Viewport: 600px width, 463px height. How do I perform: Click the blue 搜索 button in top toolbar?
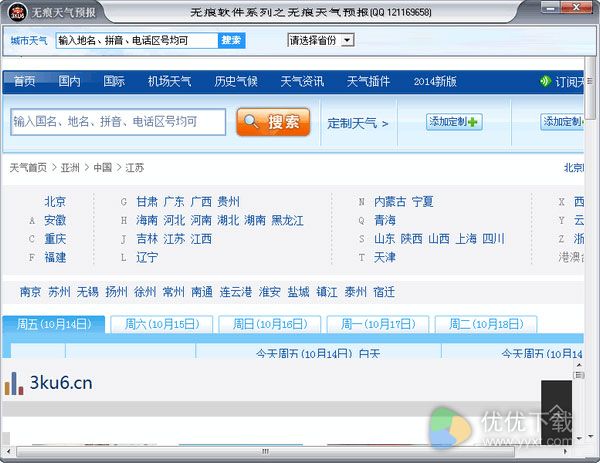click(231, 40)
